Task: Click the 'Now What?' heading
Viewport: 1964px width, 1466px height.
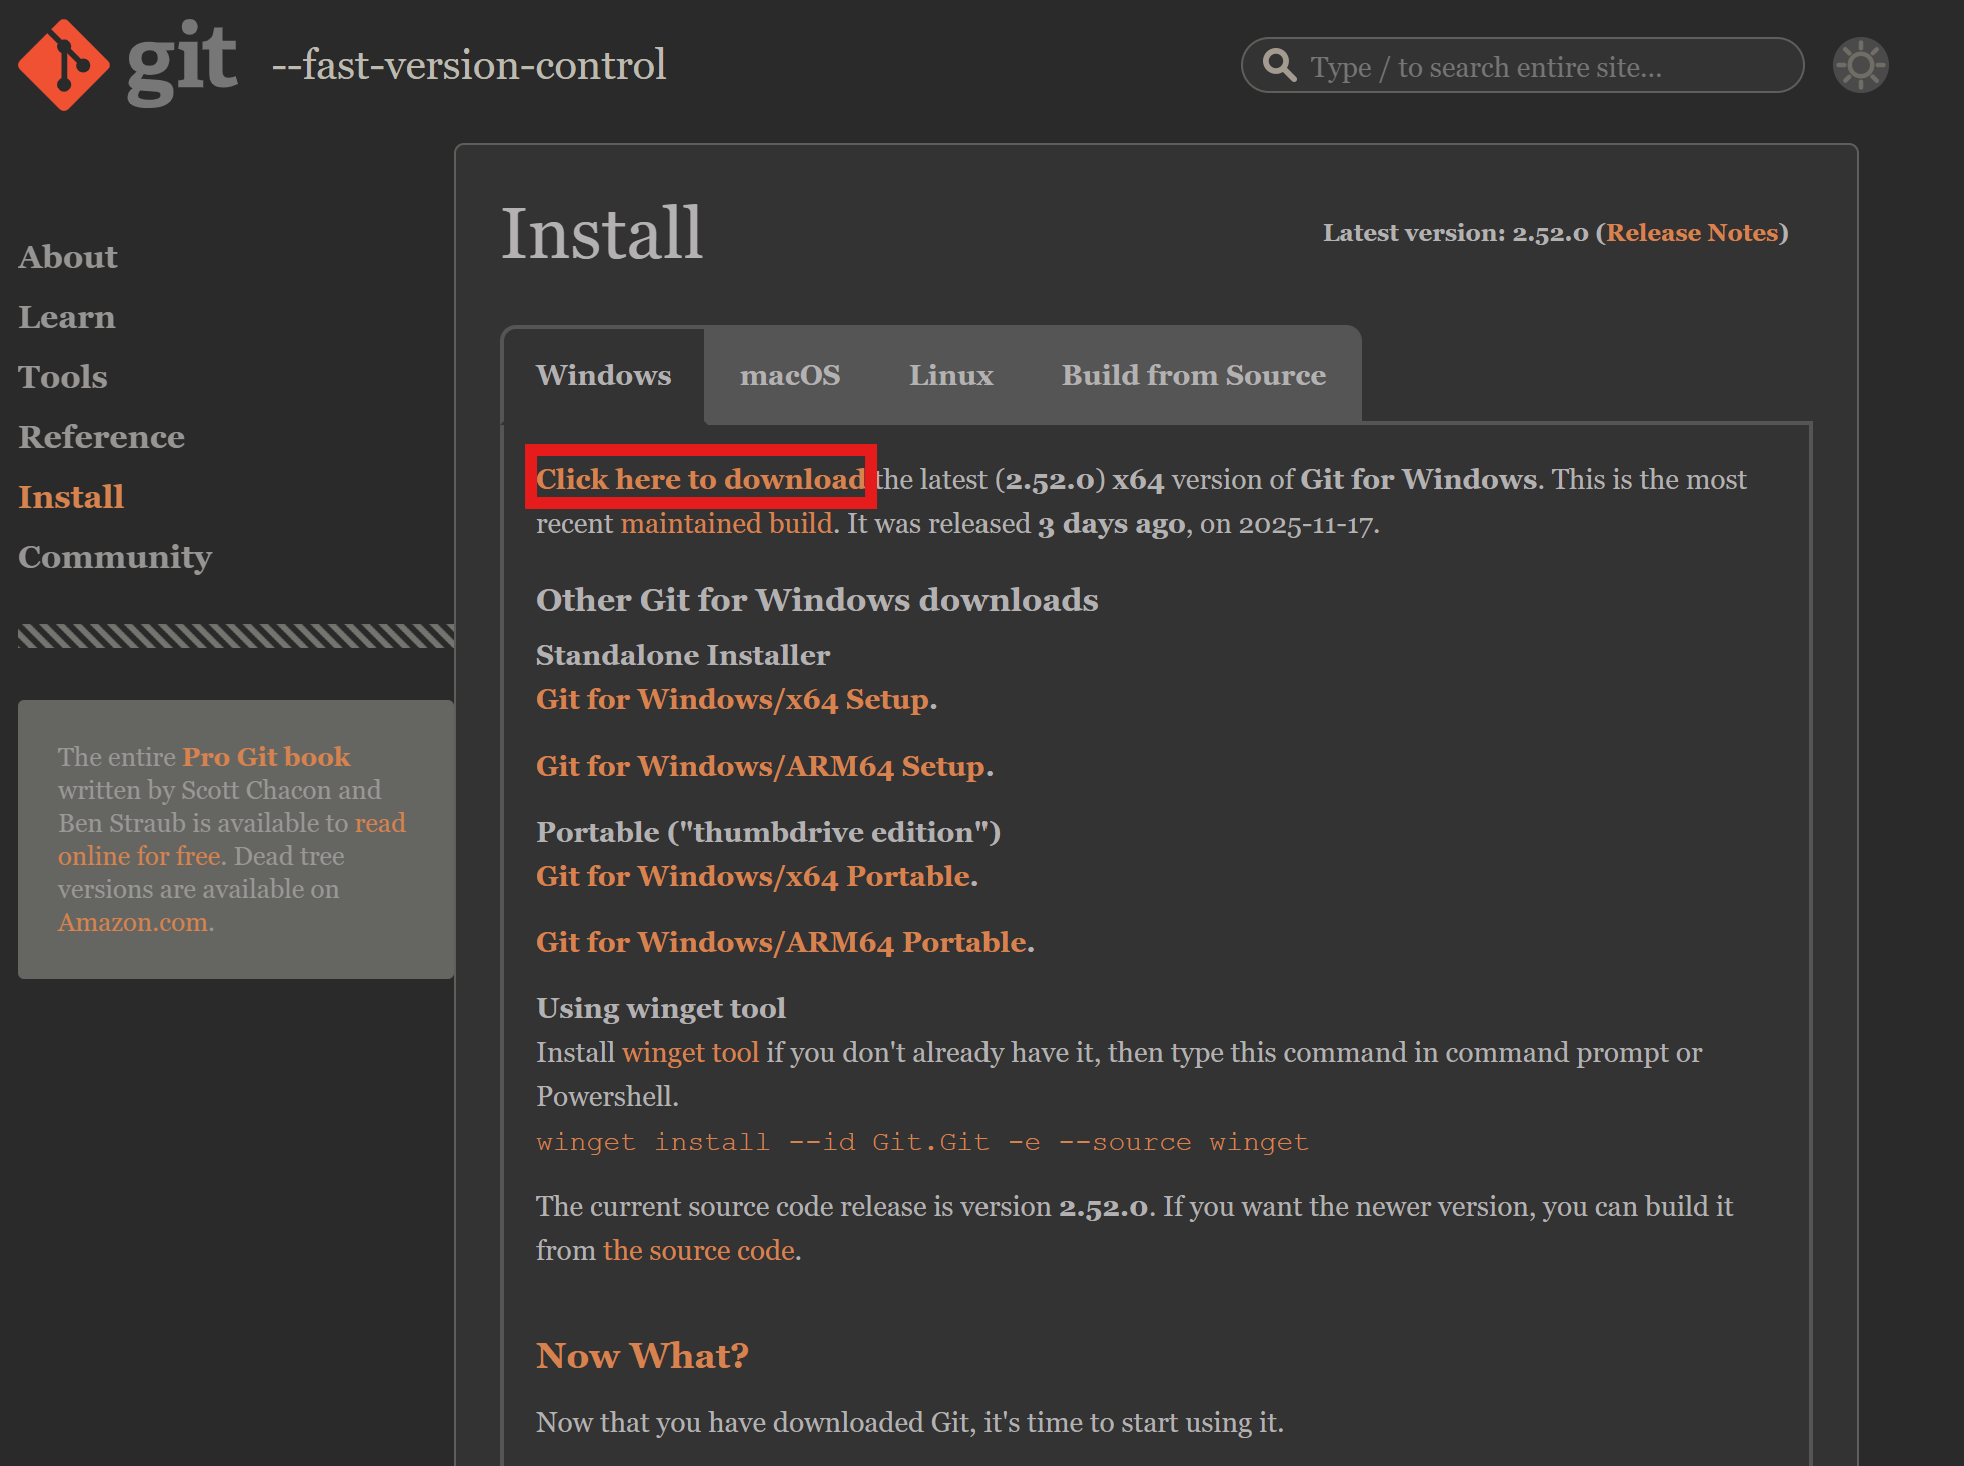Action: coord(642,1356)
